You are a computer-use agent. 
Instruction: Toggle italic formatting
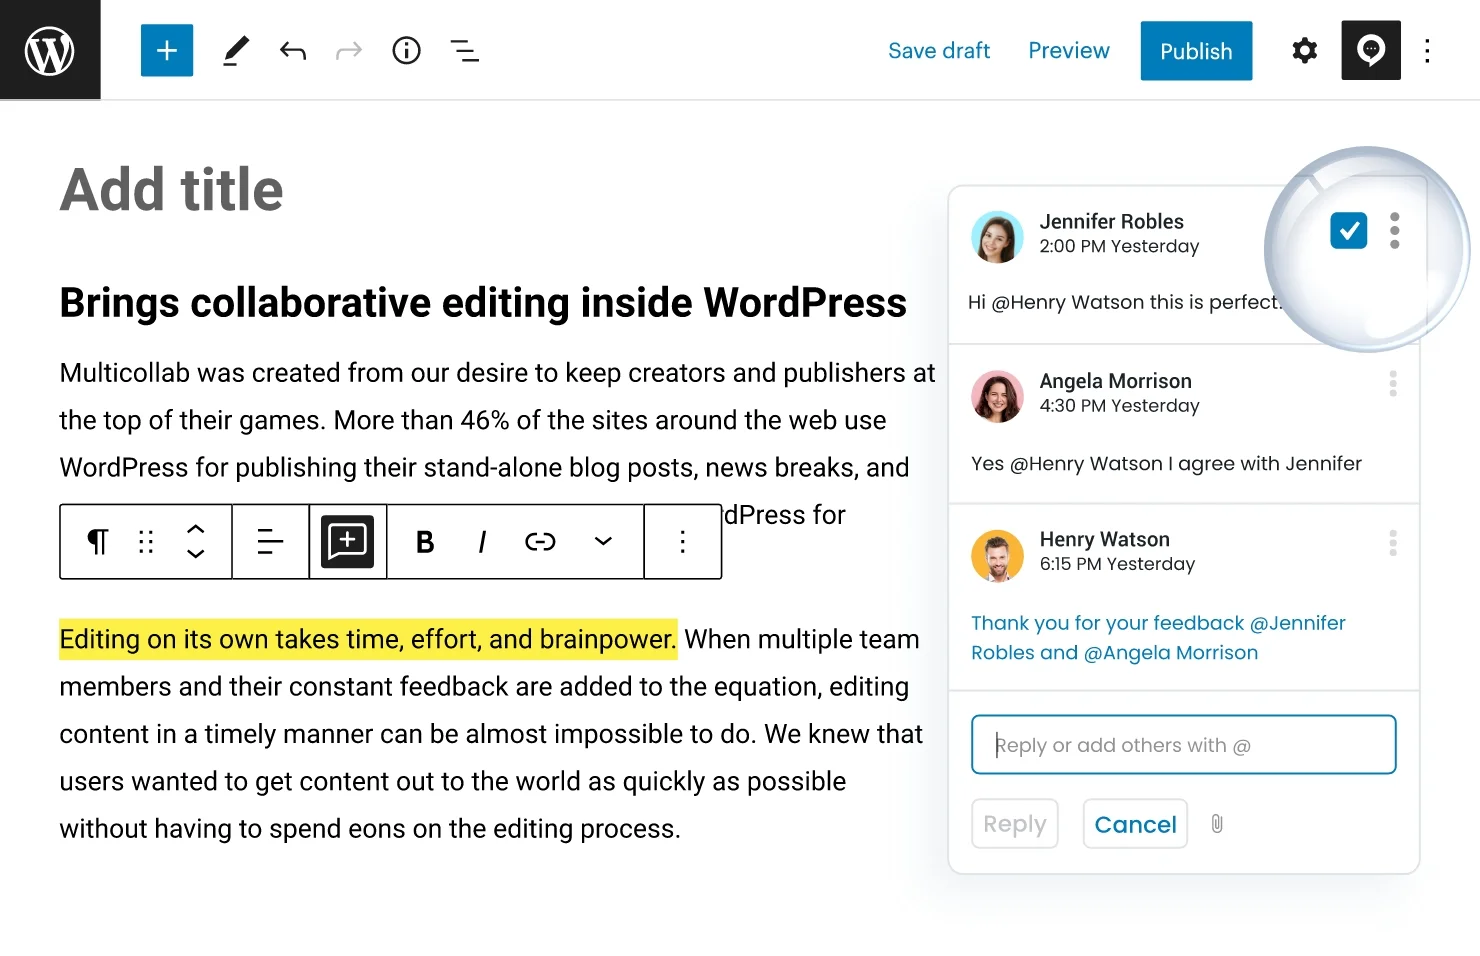pyautogui.click(x=482, y=542)
